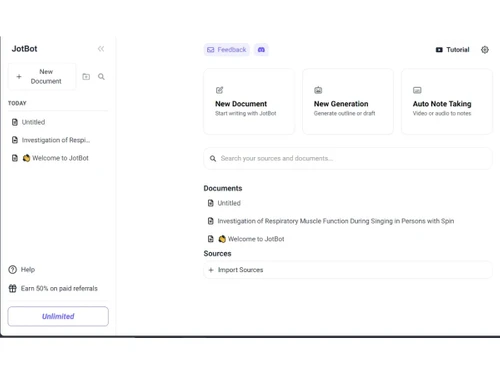The height and width of the screenshot is (375, 500).
Task: Start a New Document from the card
Action: 249,102
